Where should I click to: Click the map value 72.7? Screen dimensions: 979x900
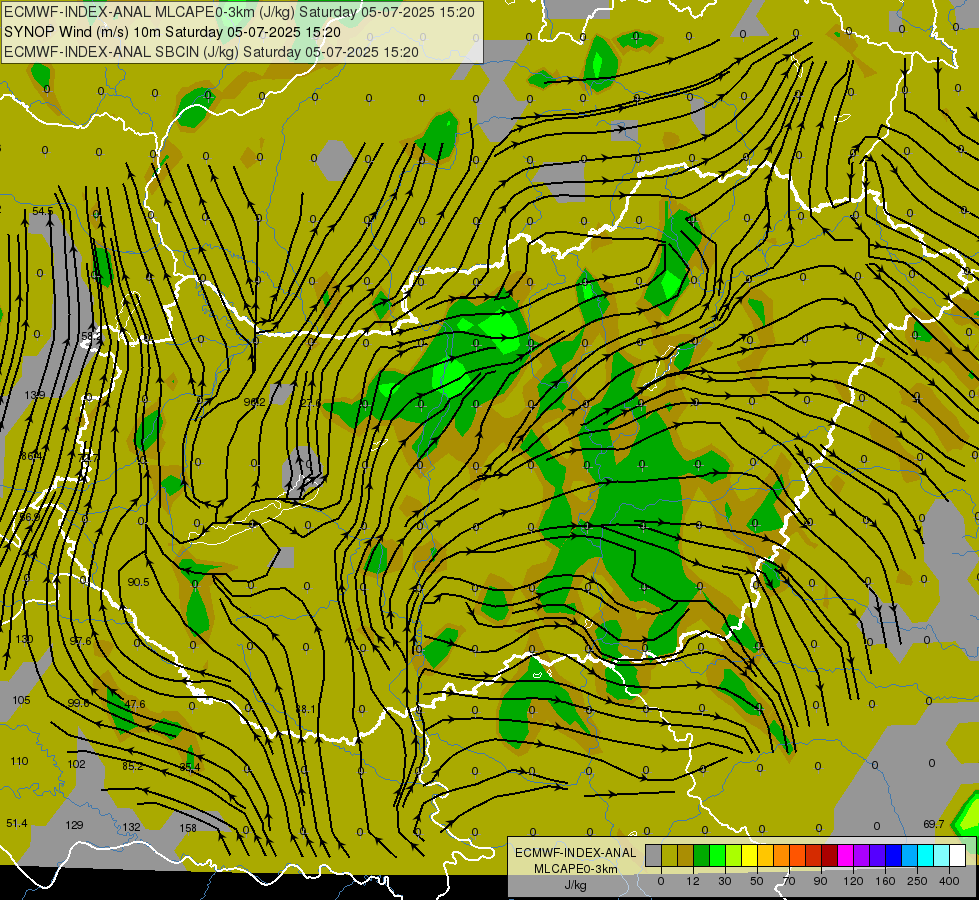[x=88, y=458]
